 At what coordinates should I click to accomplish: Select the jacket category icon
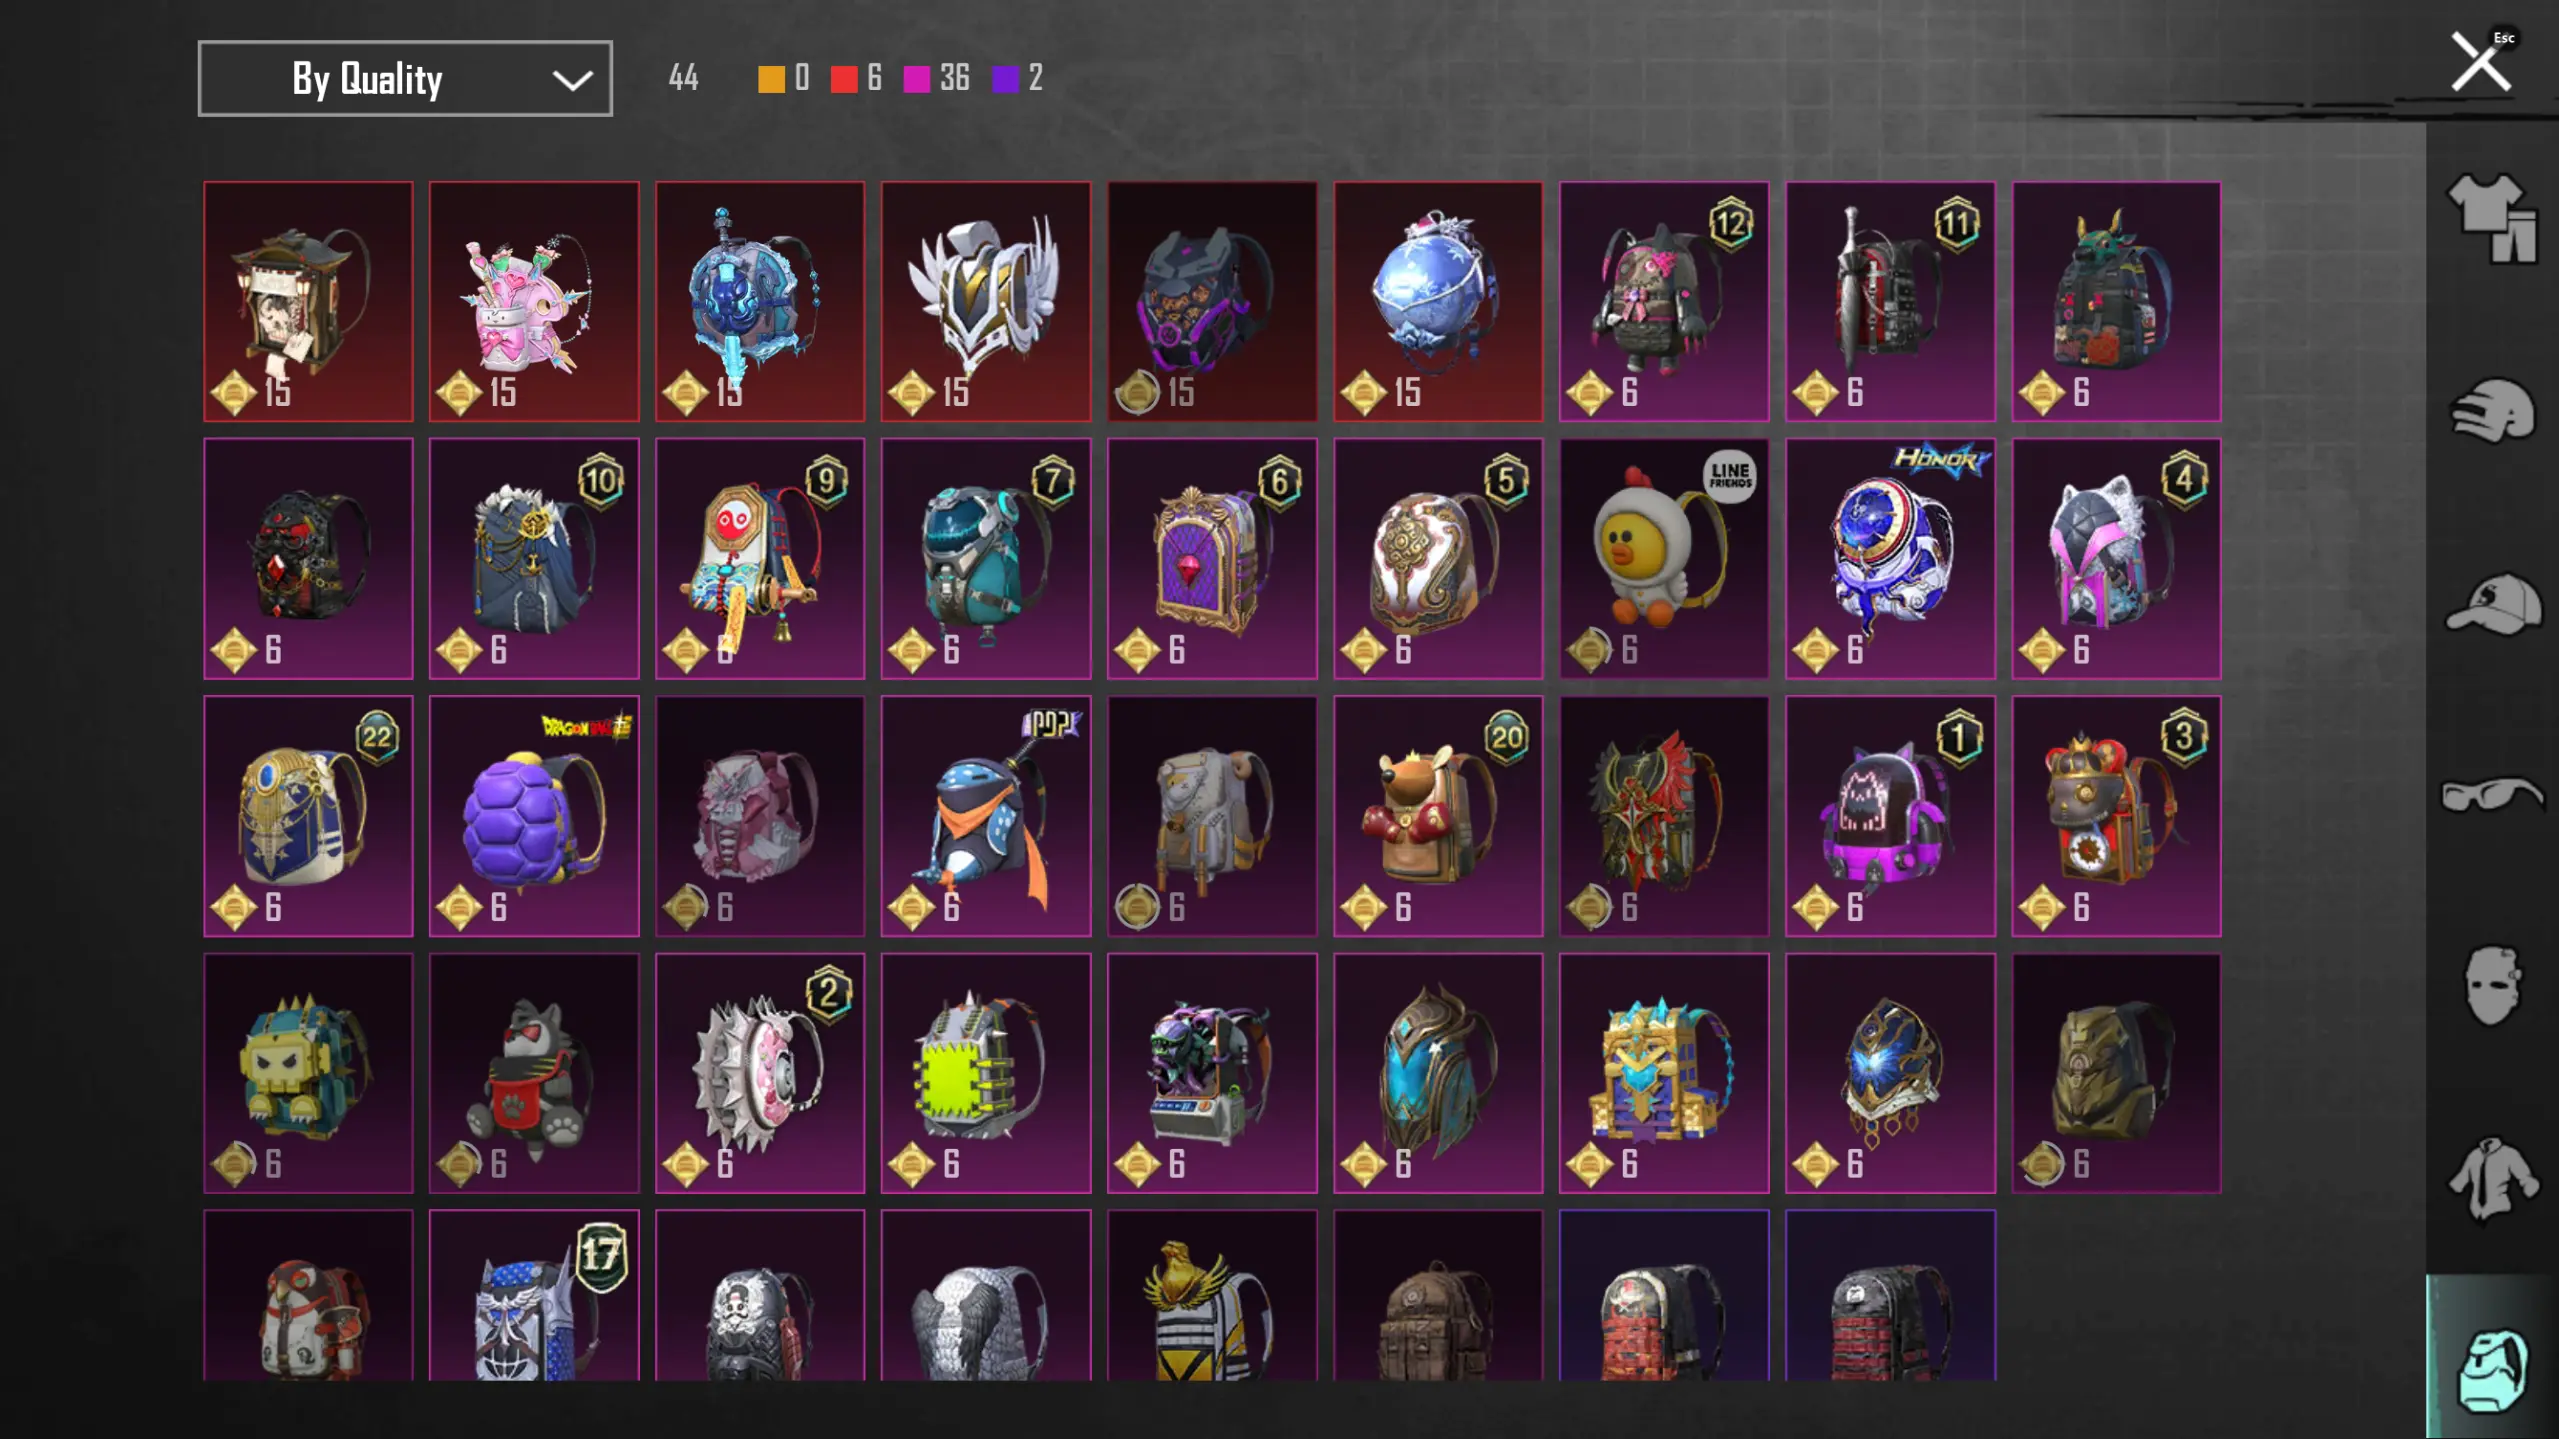pyautogui.click(x=2492, y=1178)
